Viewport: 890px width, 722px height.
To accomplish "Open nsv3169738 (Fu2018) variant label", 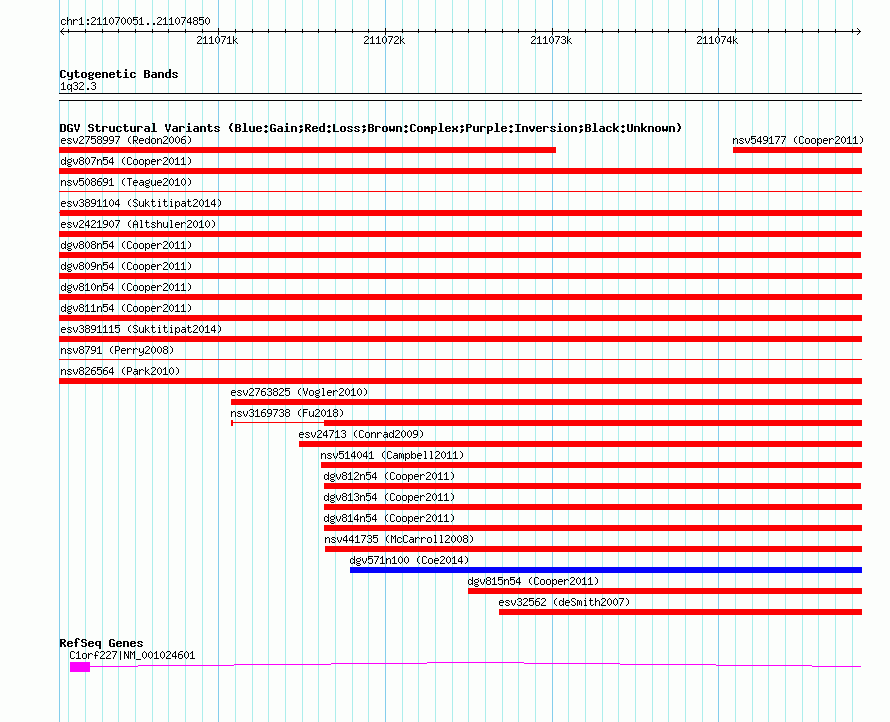I will 287,413.
